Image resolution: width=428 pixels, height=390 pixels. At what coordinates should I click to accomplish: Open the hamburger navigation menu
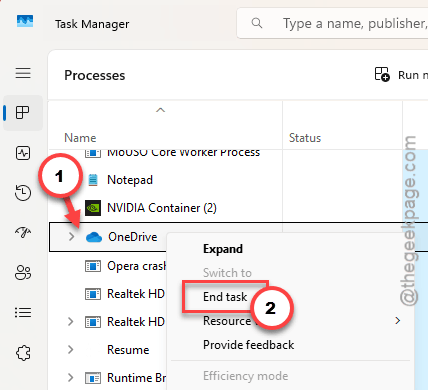click(23, 73)
